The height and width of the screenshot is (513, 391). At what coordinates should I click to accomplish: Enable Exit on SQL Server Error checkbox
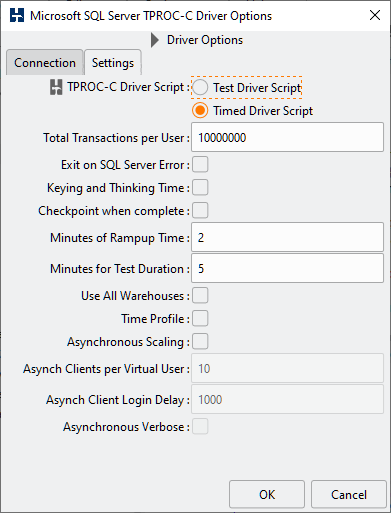point(200,165)
